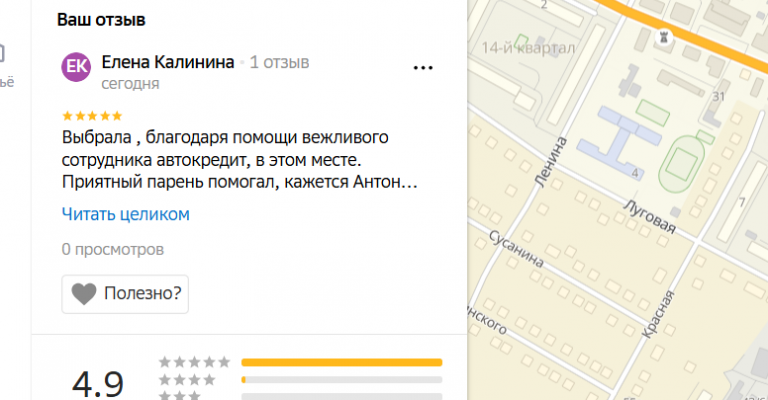
Task: Select the five-star rating row stars
Action: click(x=194, y=362)
